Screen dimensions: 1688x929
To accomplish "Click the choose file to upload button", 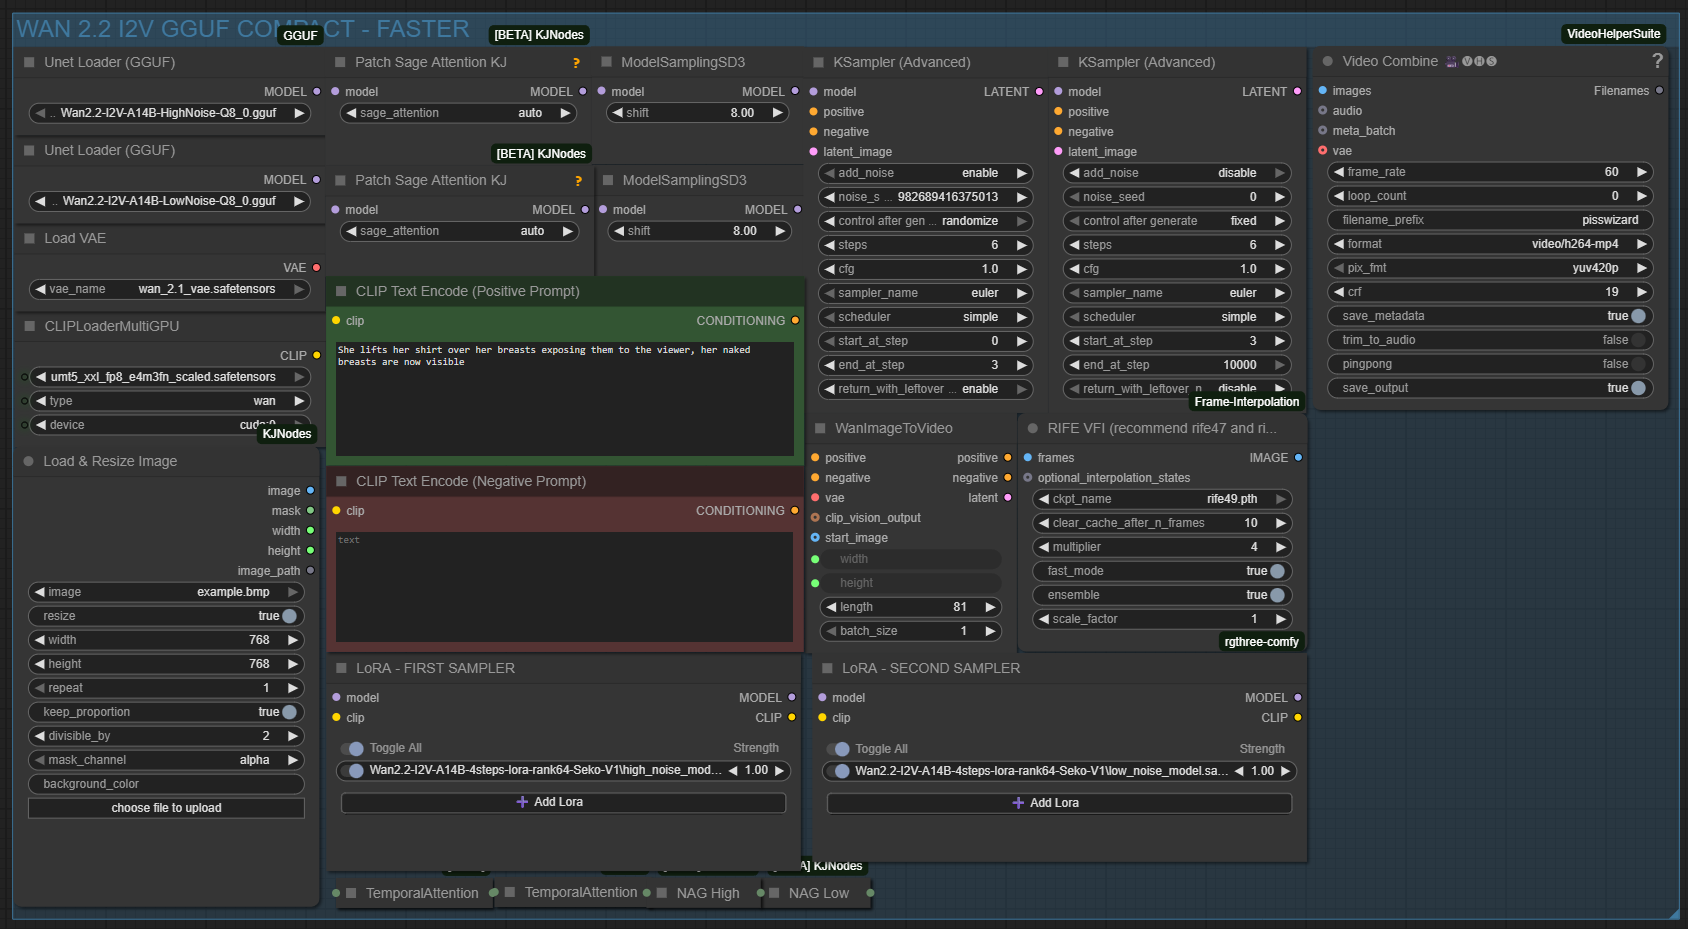I will (x=166, y=808).
